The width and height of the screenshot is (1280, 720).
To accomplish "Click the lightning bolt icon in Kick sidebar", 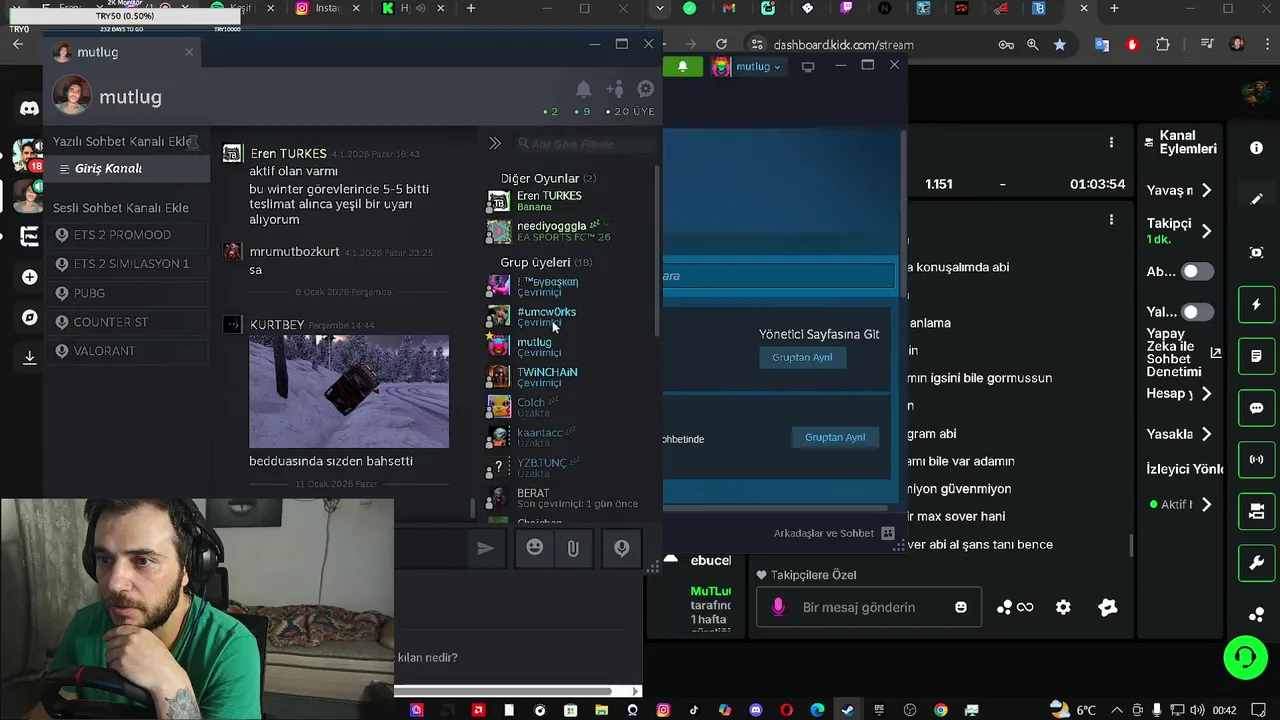I will [x=1257, y=304].
